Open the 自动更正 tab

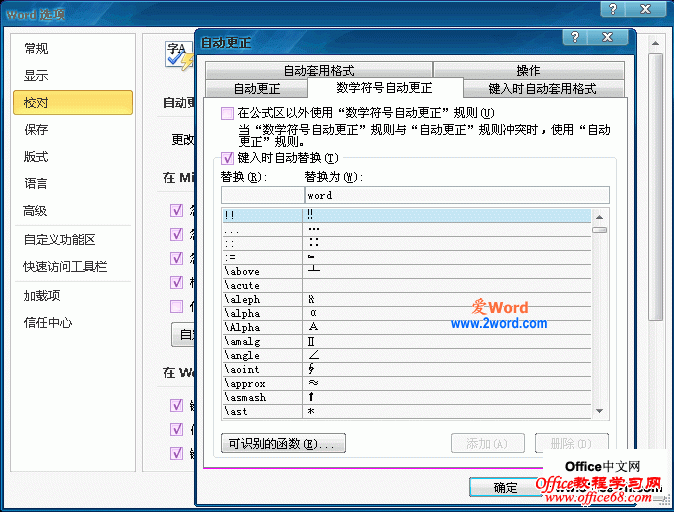point(257,89)
